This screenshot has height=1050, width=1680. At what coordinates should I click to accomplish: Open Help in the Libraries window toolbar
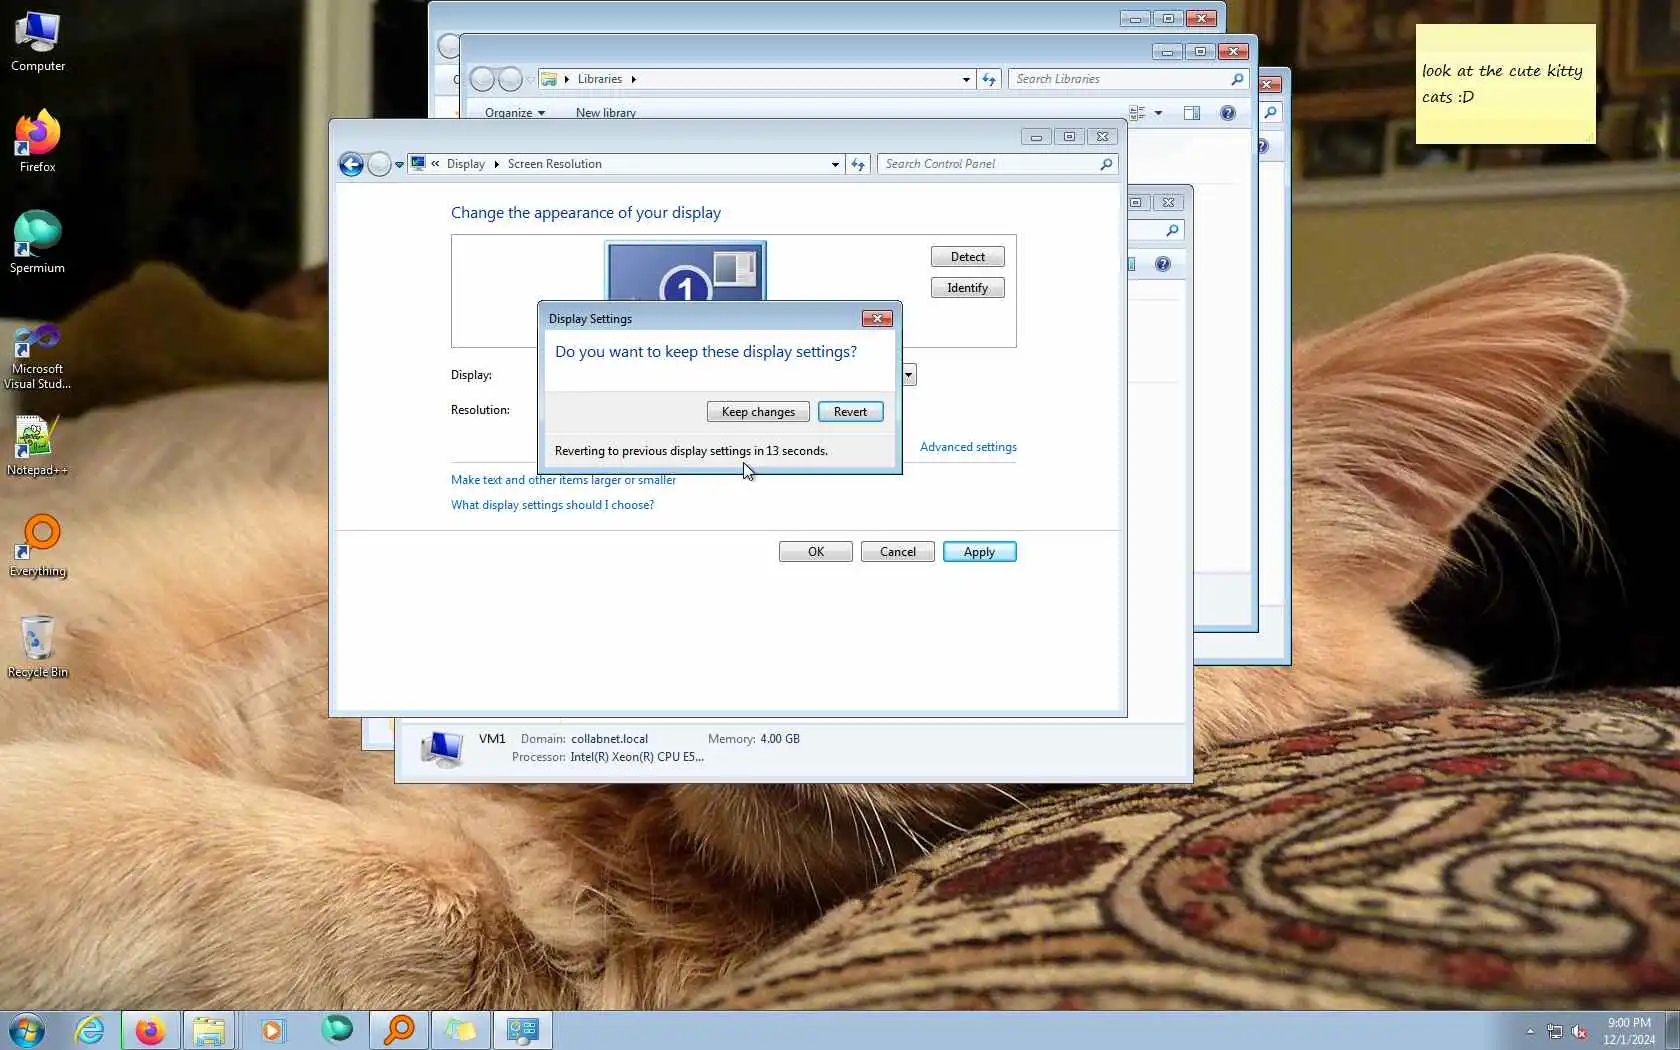point(1228,113)
